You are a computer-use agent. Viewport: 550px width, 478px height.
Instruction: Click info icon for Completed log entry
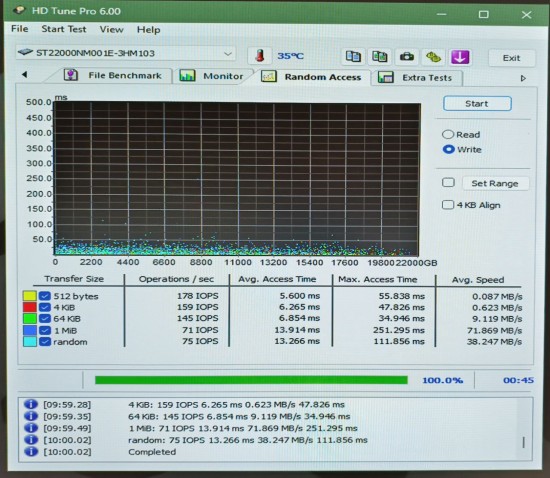pyautogui.click(x=31, y=451)
